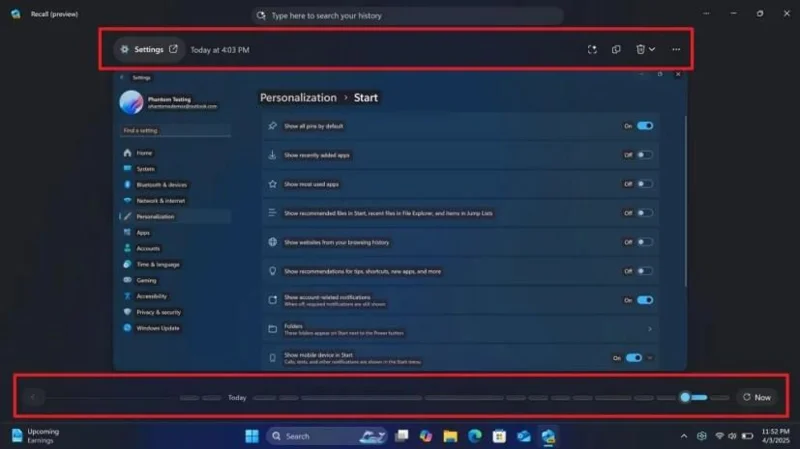Open the taskbar clock showing 11:52 PM
Image resolution: width=800 pixels, height=449 pixels.
776,436
